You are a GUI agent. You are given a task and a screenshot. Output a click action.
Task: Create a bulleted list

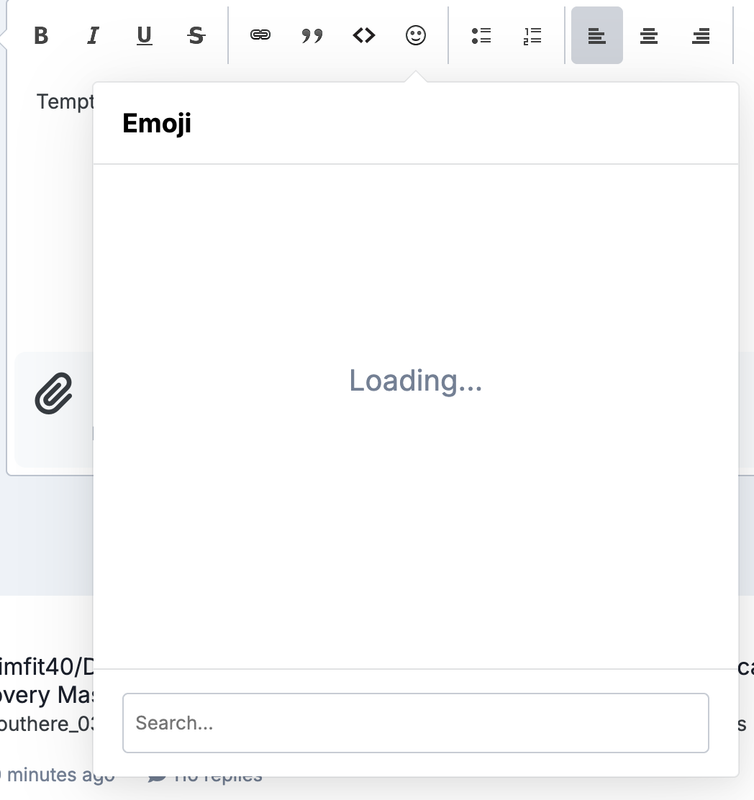[x=481, y=35]
